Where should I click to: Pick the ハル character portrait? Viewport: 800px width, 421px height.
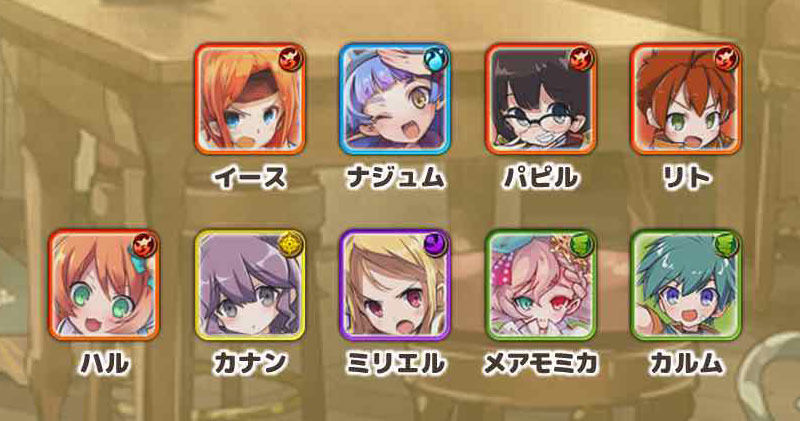[104, 285]
